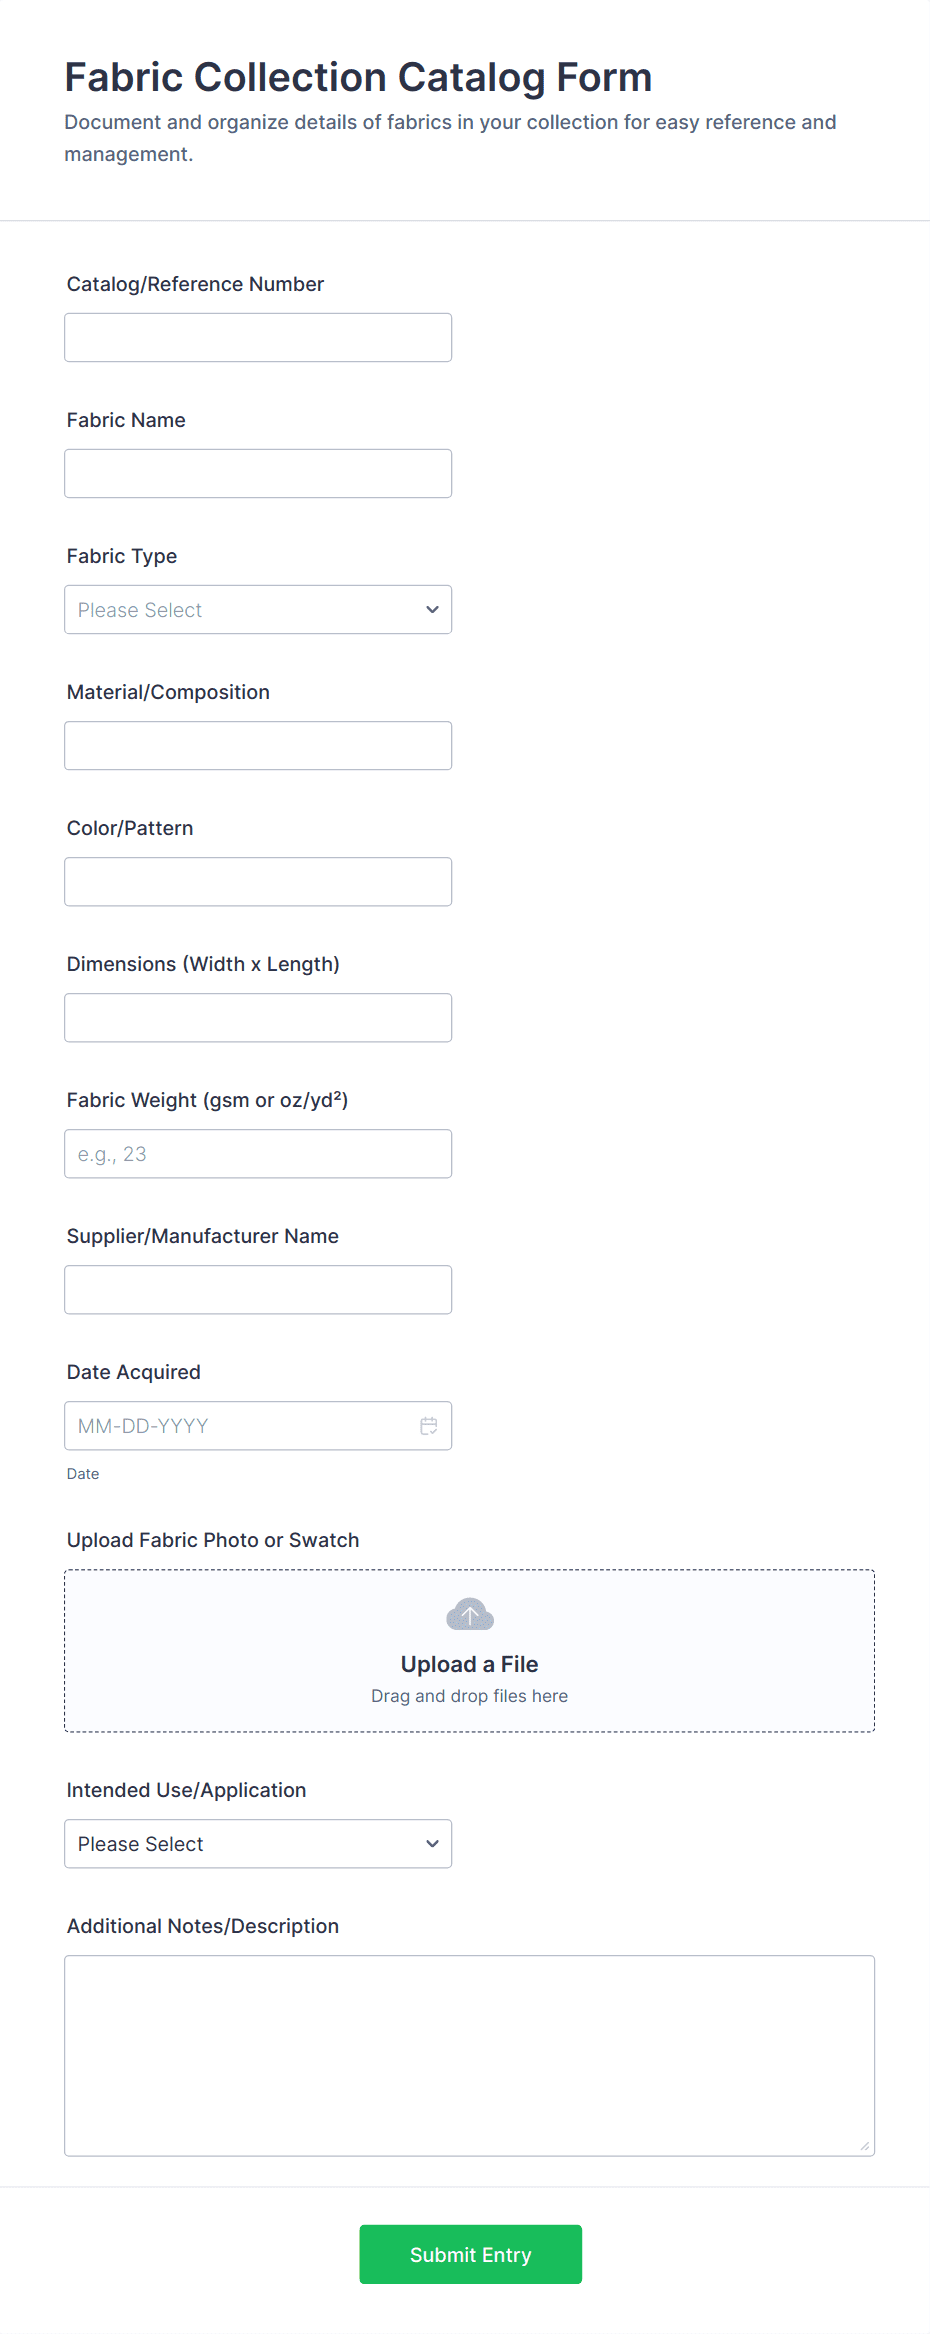Focus the Catalog/Reference Number field
The image size is (930, 2334).
[x=258, y=338]
